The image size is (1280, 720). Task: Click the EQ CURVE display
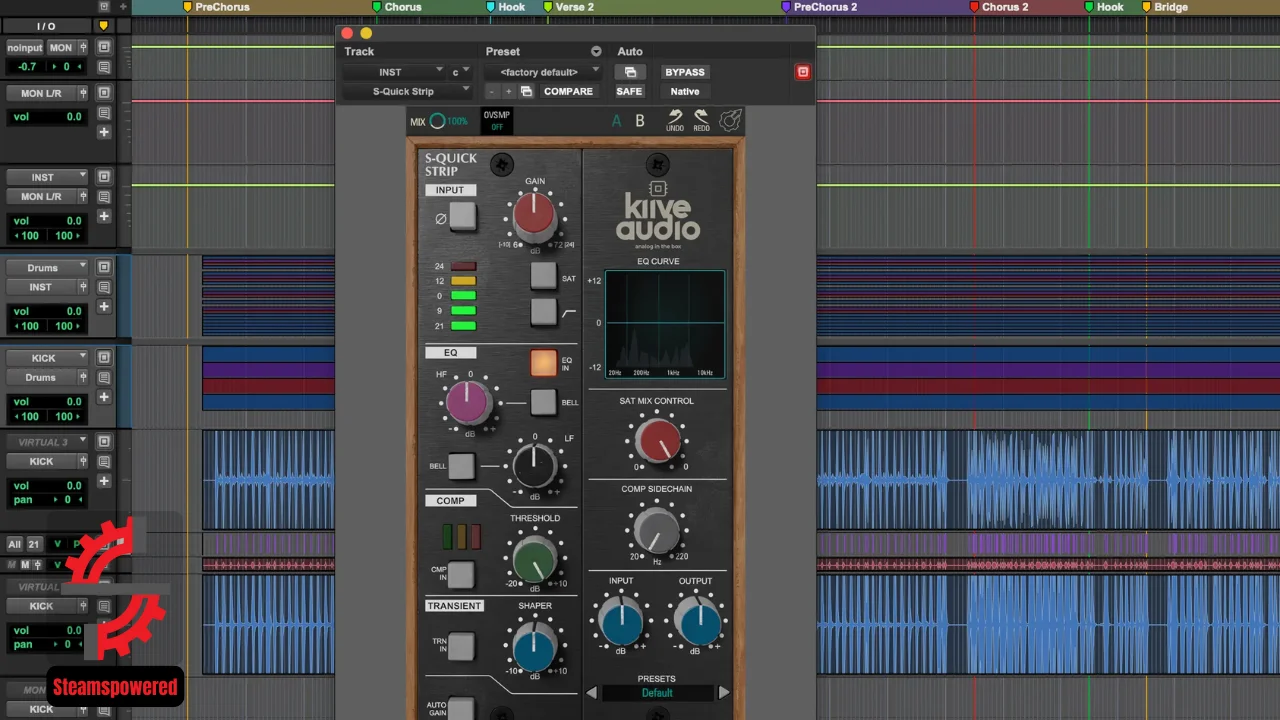click(x=664, y=323)
